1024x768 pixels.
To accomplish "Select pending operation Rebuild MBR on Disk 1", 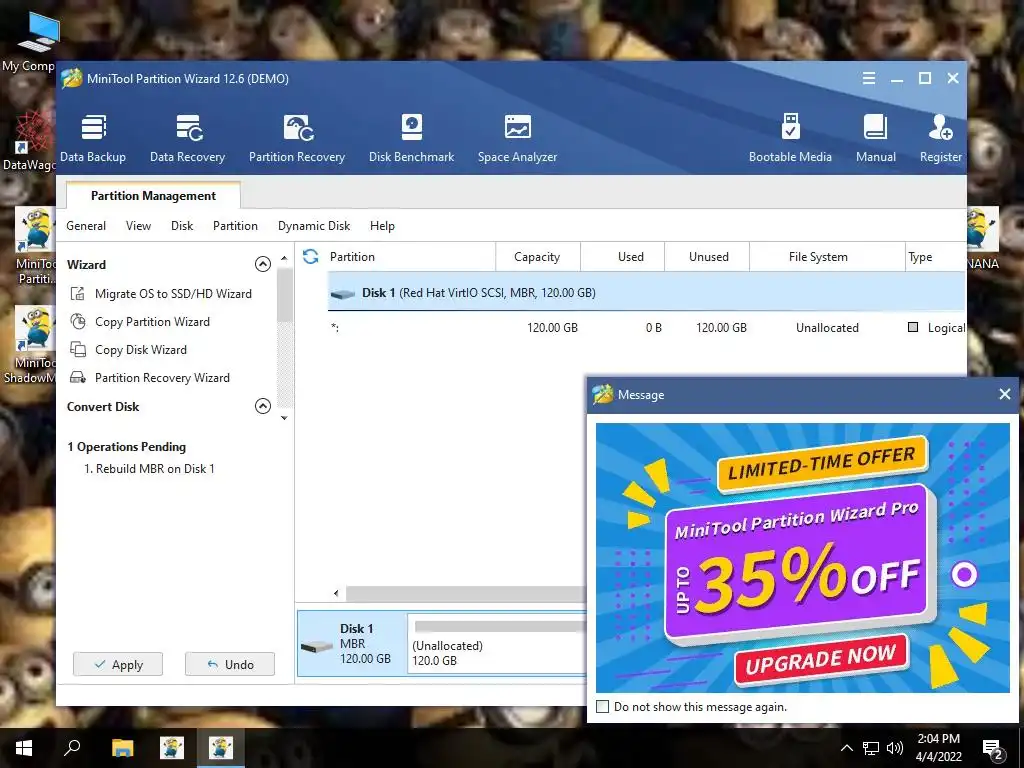I will click(x=150, y=469).
